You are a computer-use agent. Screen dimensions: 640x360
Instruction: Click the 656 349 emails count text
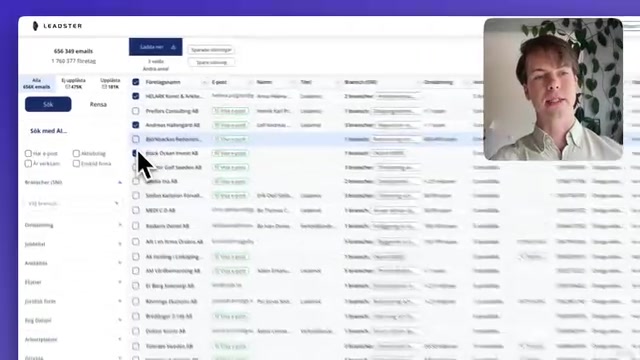[73, 51]
